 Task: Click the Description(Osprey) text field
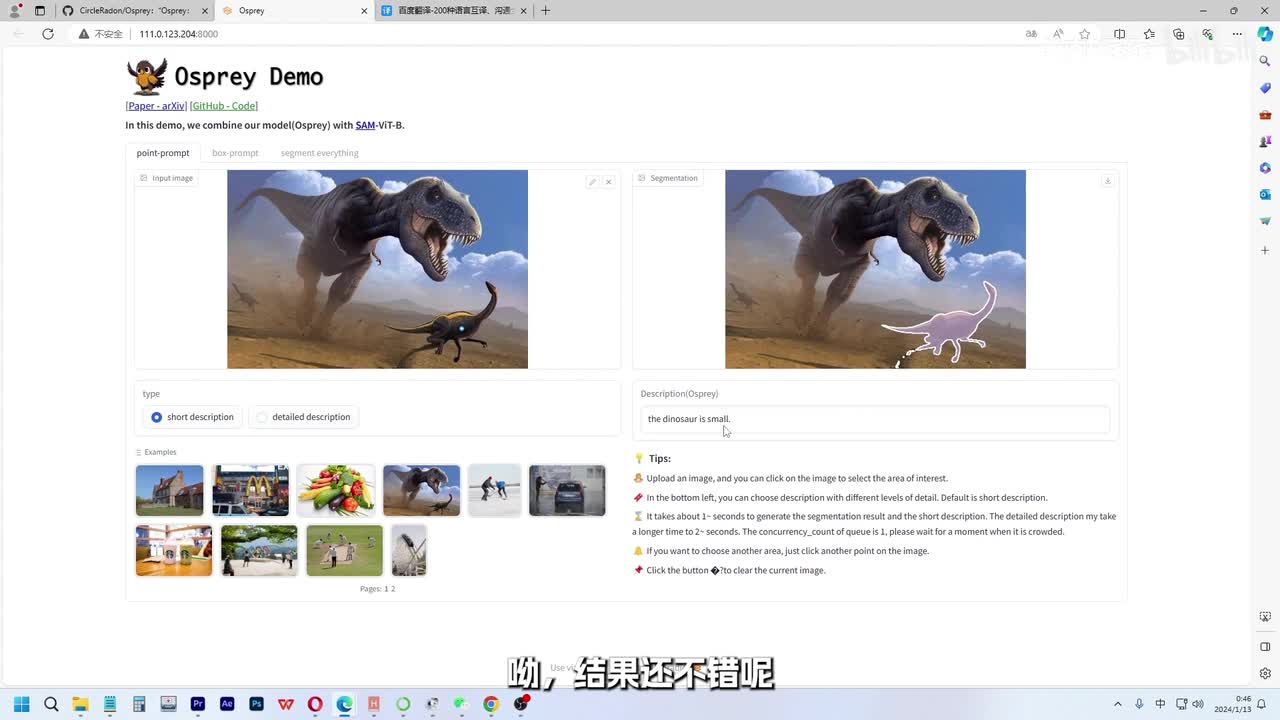875,419
